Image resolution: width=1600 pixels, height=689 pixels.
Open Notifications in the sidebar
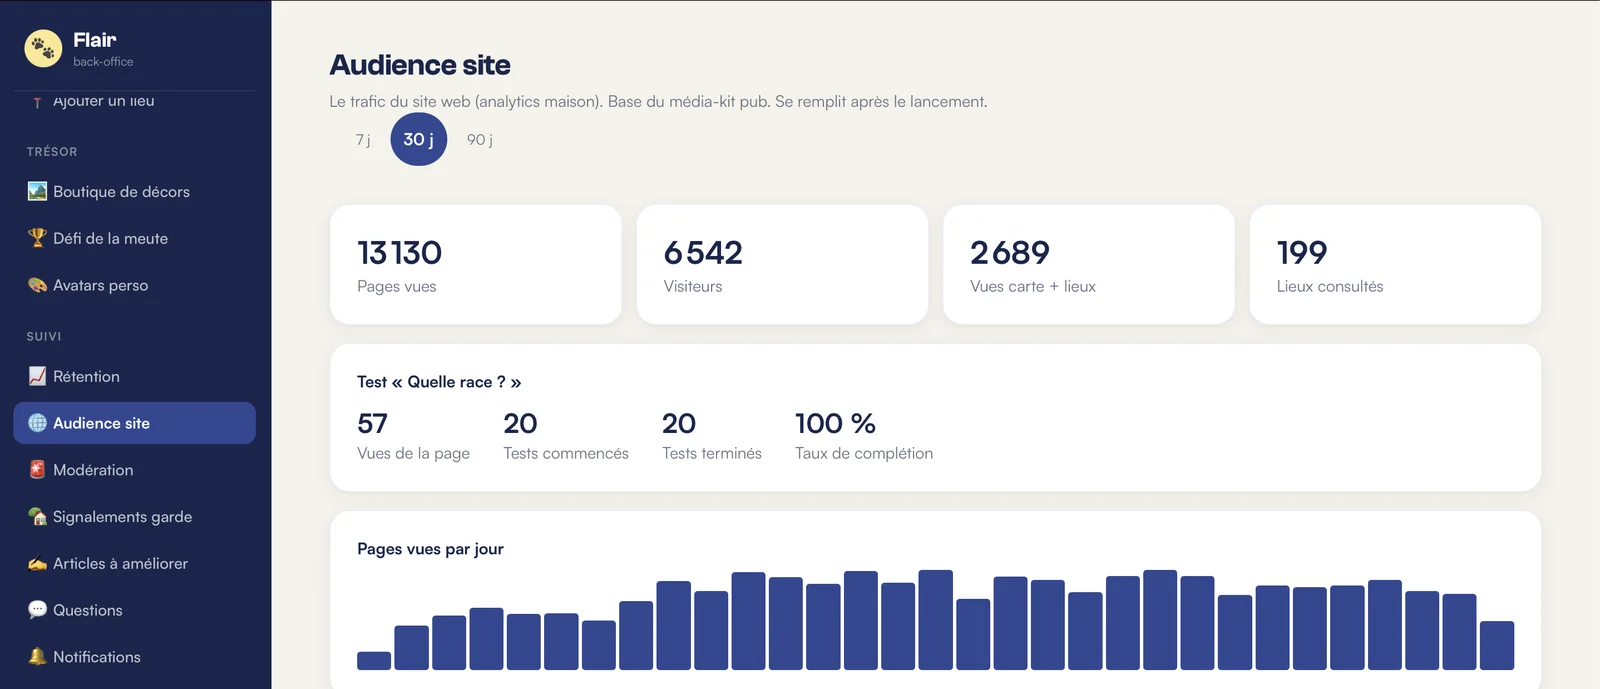coord(134,656)
